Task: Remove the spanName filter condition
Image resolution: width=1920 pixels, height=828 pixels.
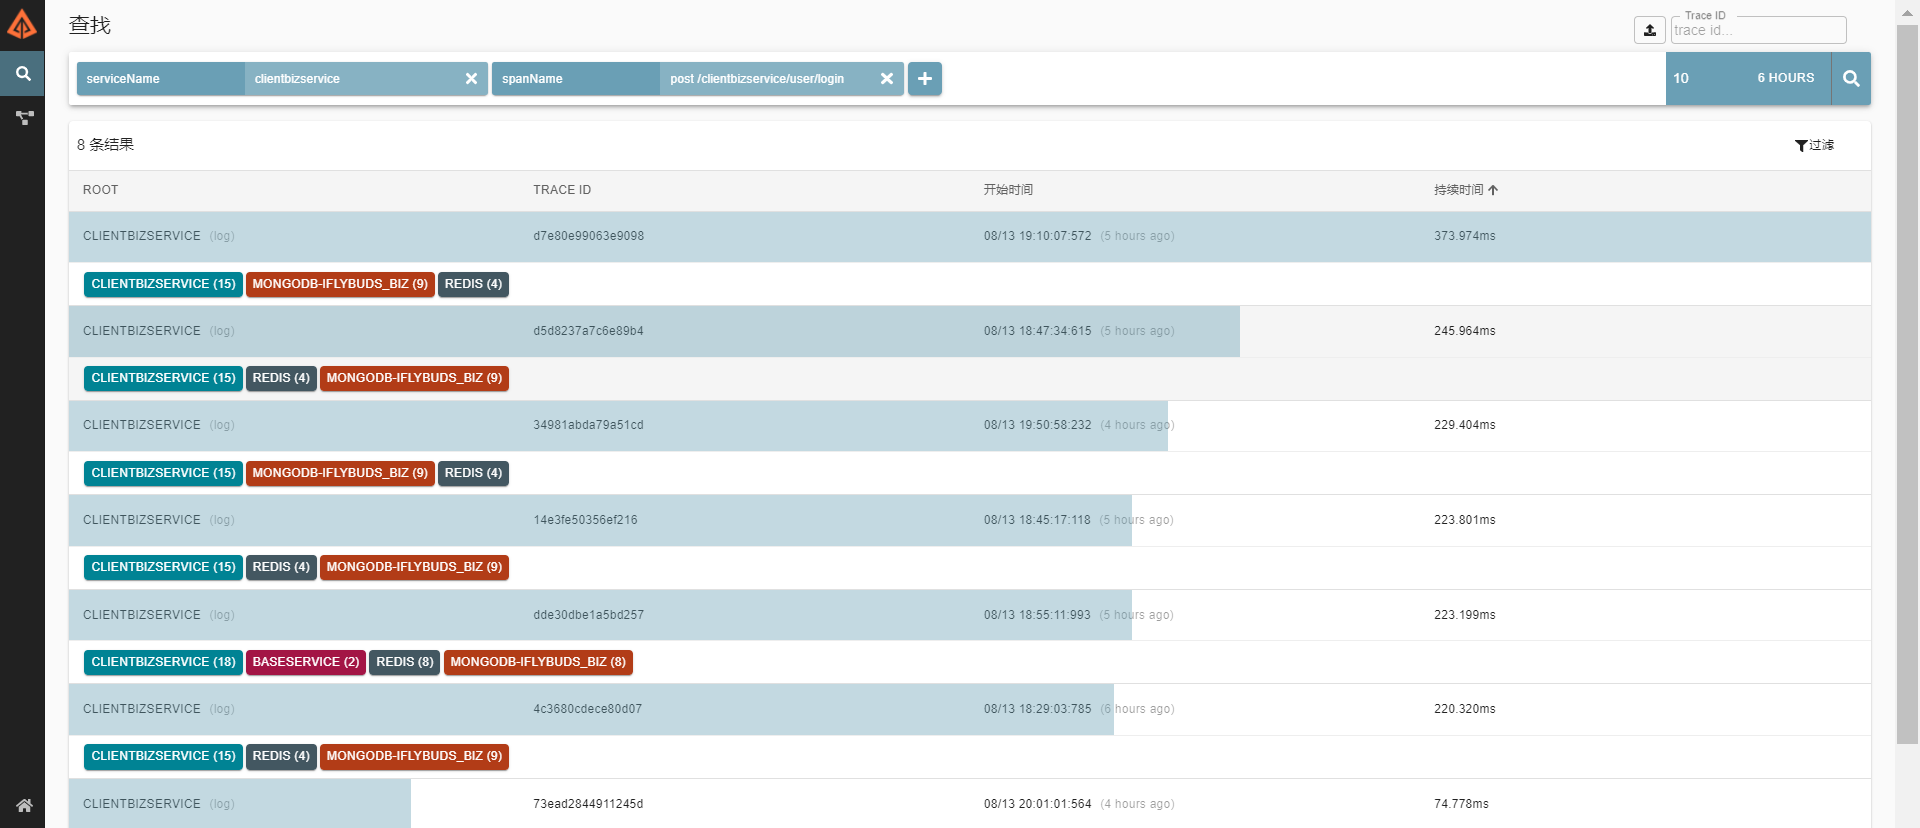Action: (886, 79)
